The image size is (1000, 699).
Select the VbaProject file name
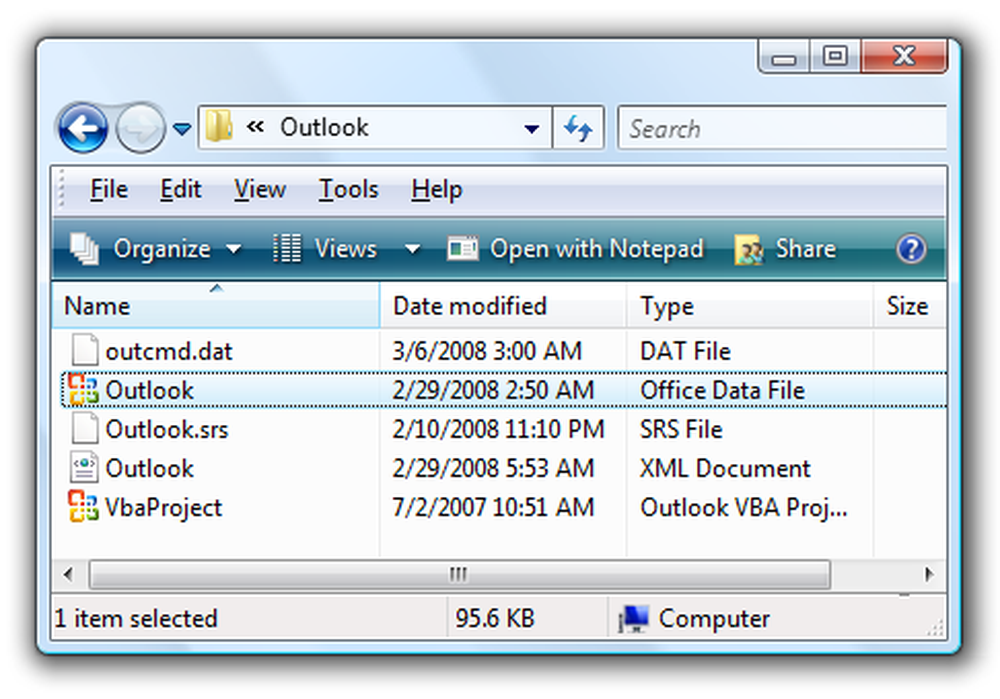[x=163, y=508]
